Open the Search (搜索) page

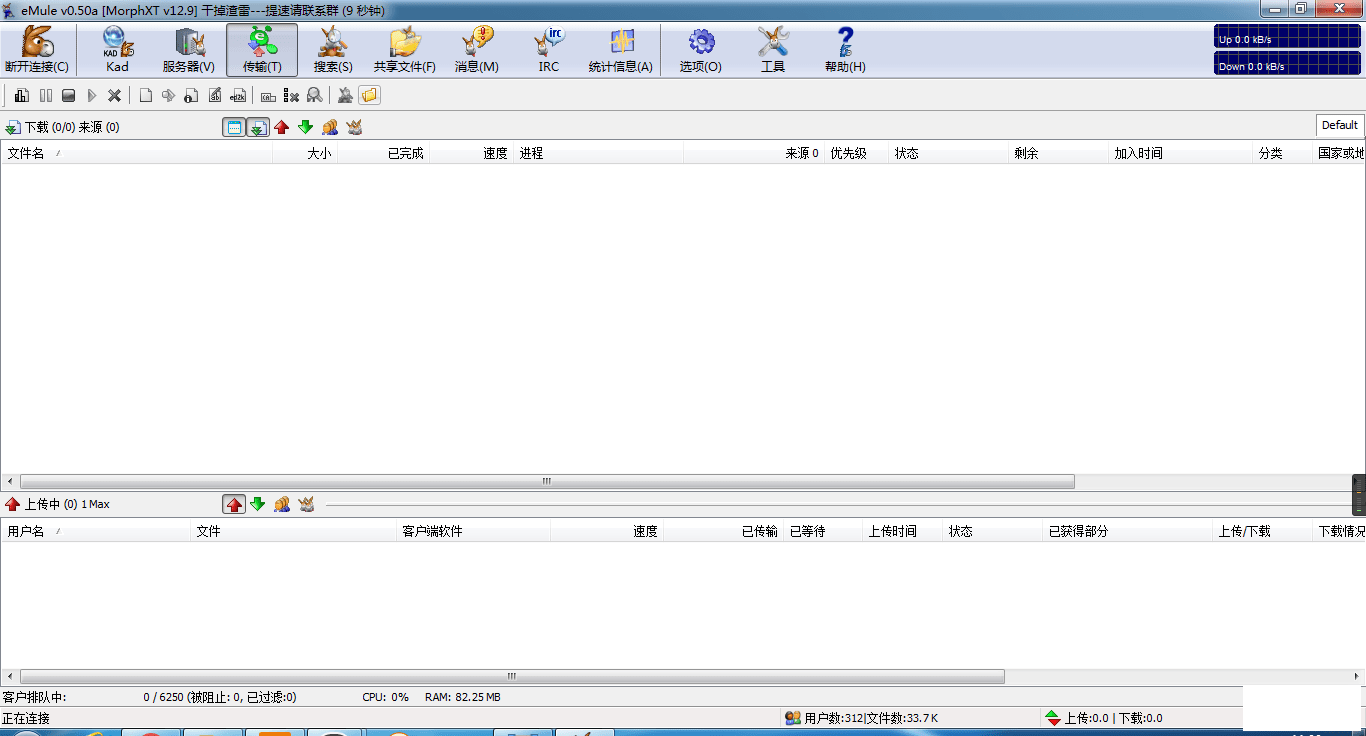click(333, 50)
